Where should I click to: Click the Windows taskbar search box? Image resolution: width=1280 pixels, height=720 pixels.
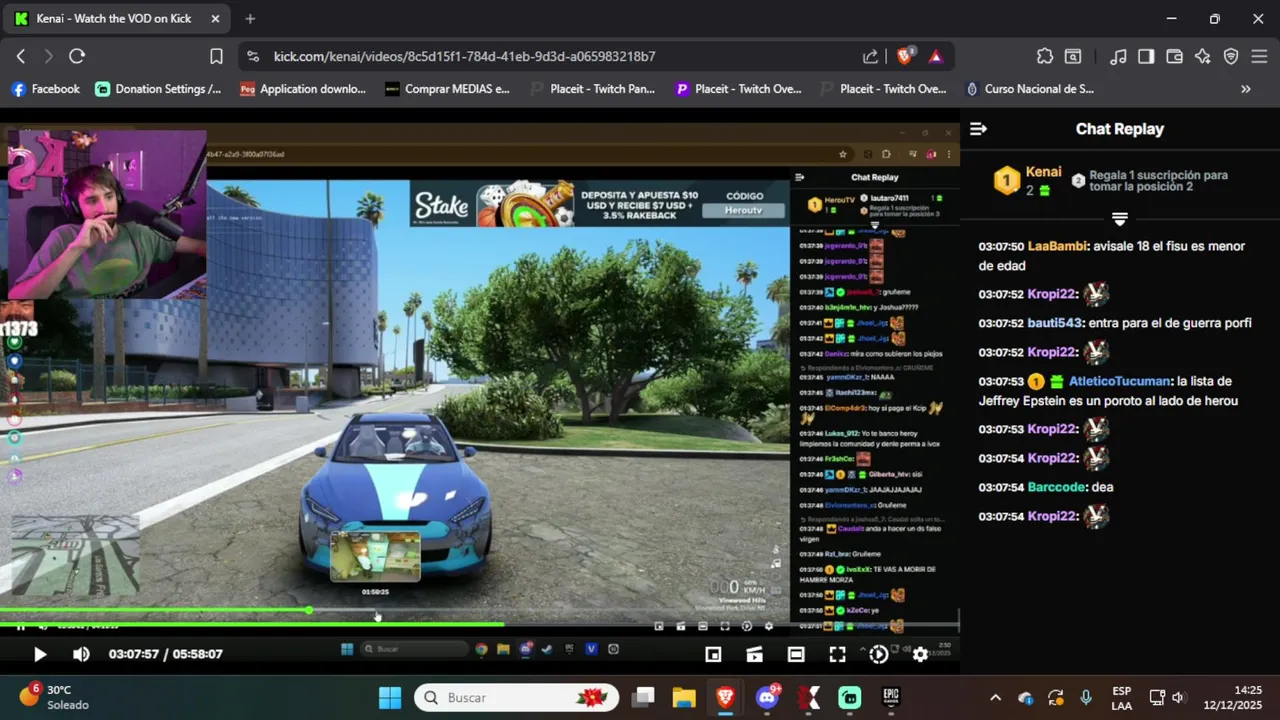[x=518, y=697]
